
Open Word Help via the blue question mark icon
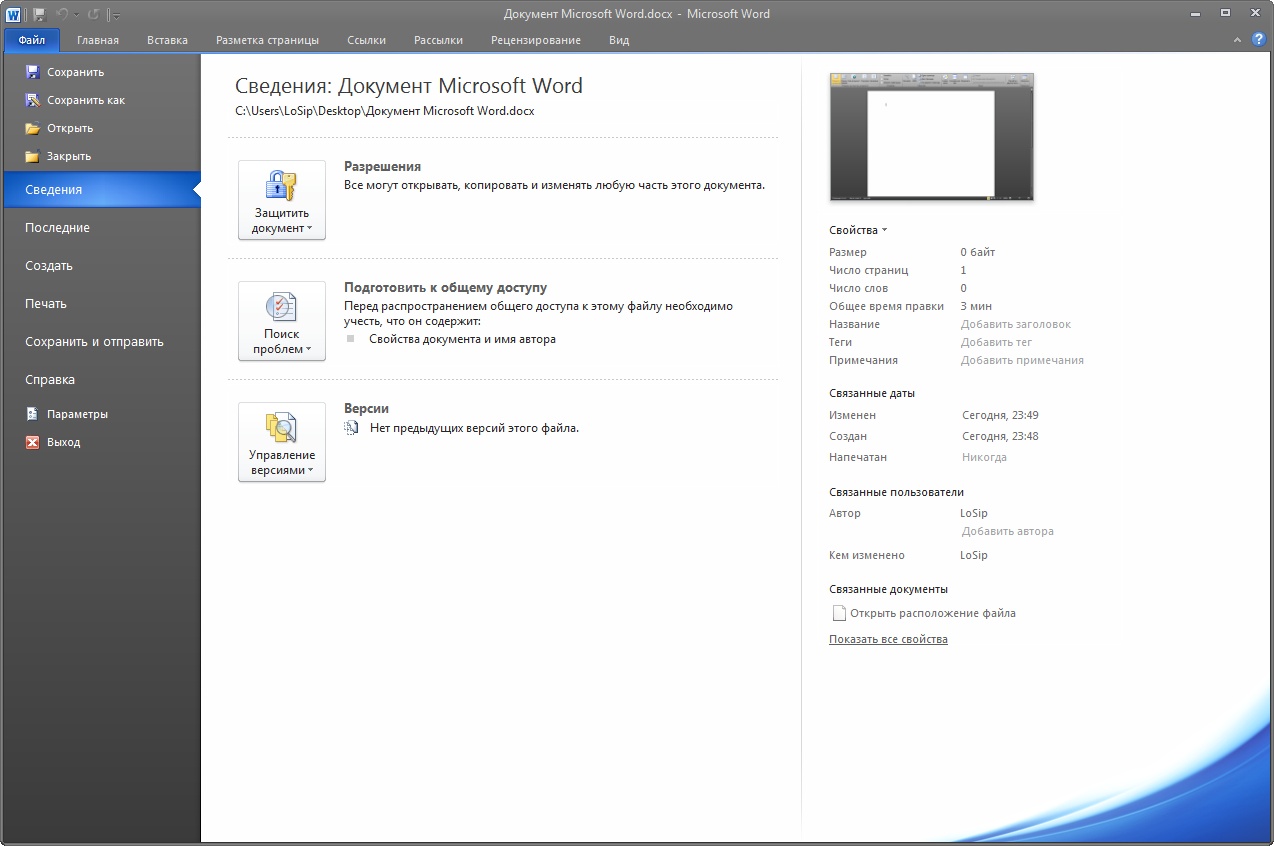point(1259,39)
